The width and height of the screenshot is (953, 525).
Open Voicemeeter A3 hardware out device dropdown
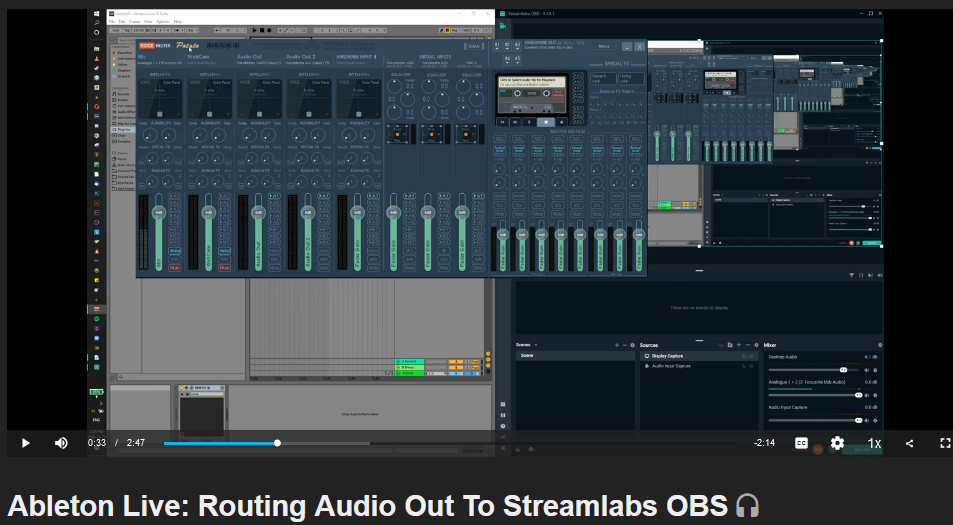(x=517, y=46)
